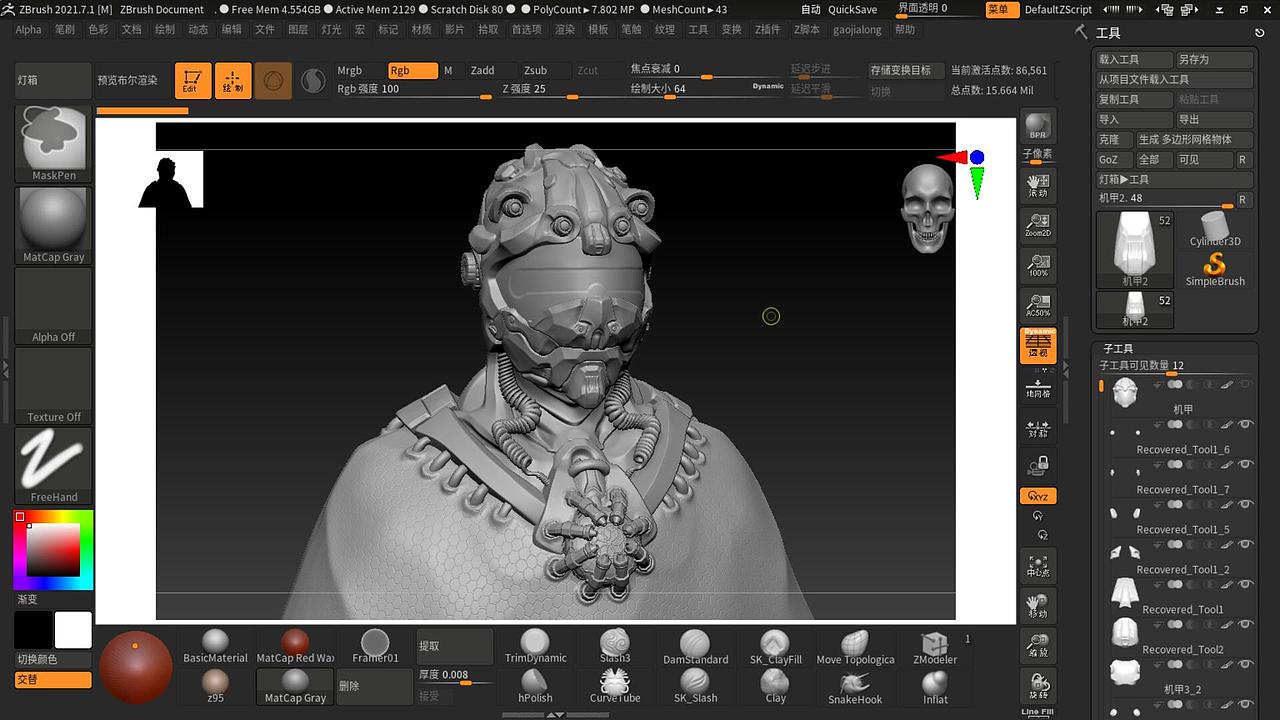Select the SK_ClayFill brush

[775, 646]
